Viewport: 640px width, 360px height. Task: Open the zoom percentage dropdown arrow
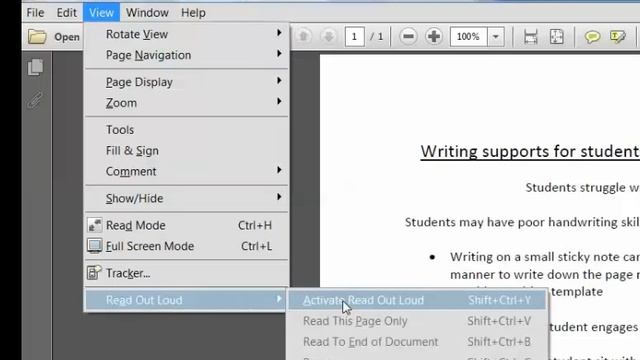pyautogui.click(x=496, y=37)
